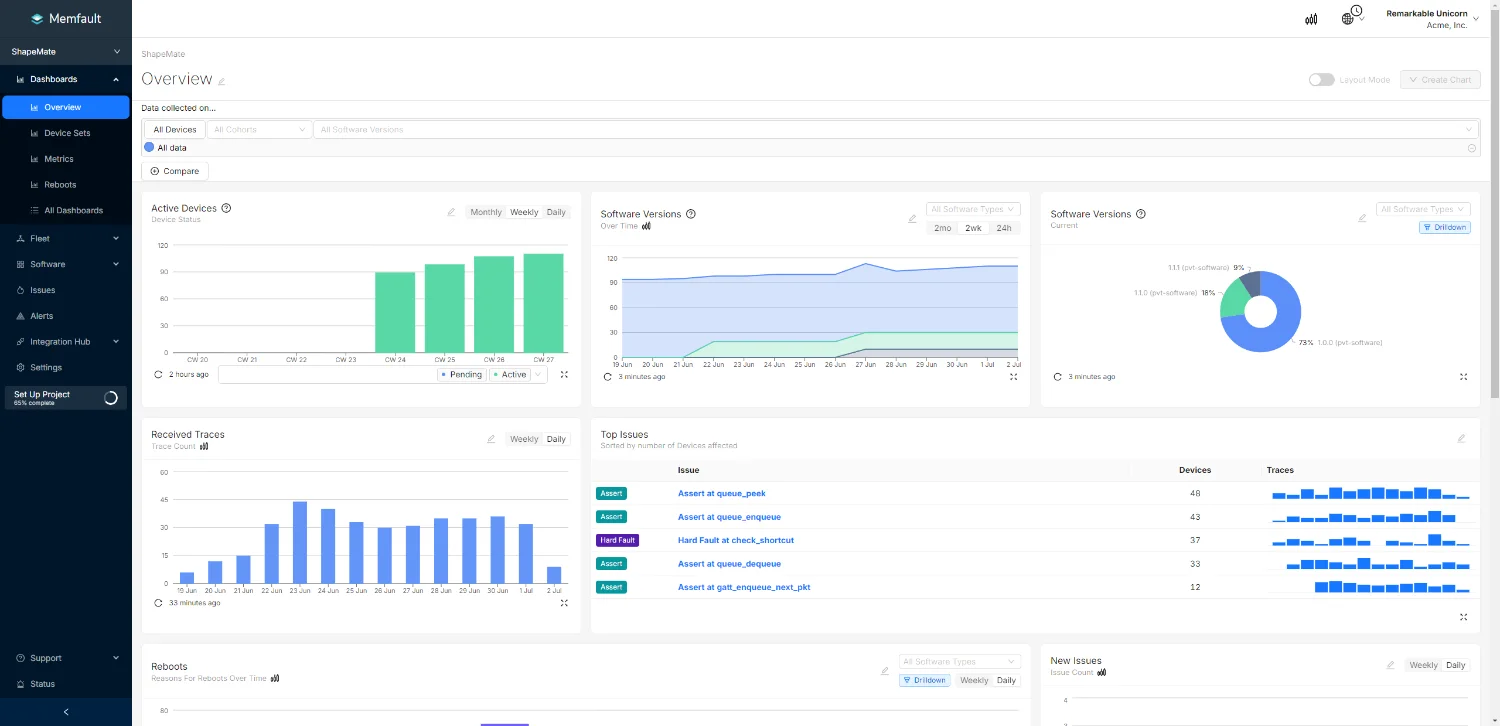1500x726 pixels.
Task: Open the Assert at queue_peek issue
Action: [x=721, y=493]
